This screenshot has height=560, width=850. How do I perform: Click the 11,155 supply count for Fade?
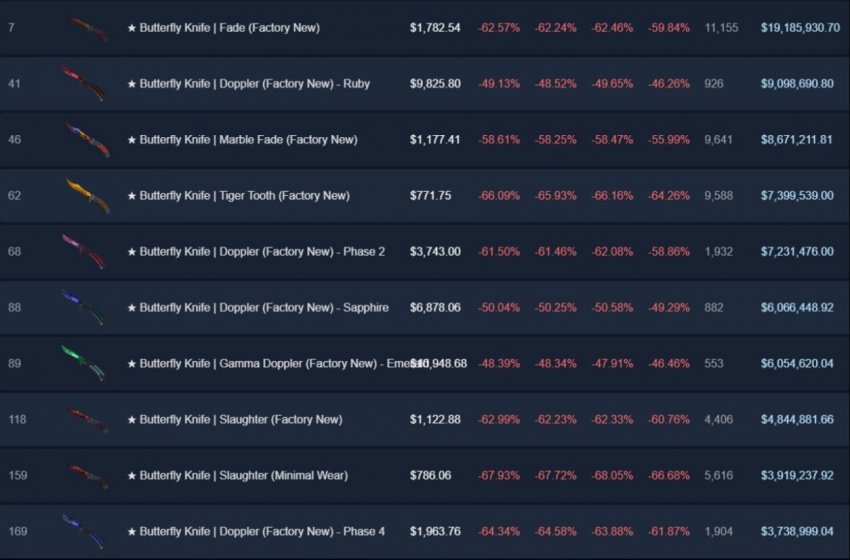click(721, 28)
